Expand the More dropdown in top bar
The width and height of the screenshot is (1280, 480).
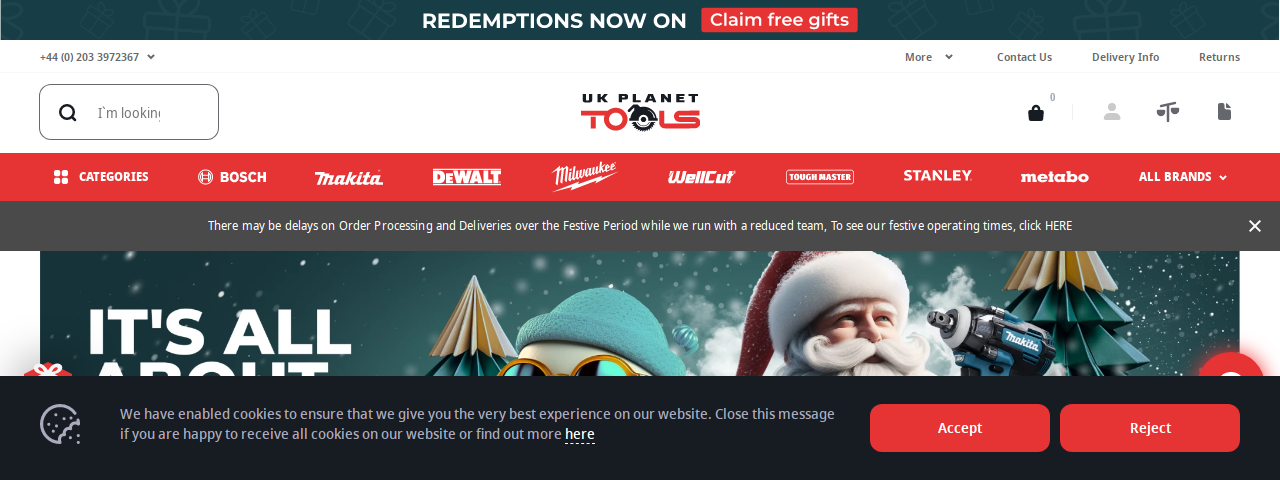tap(929, 57)
